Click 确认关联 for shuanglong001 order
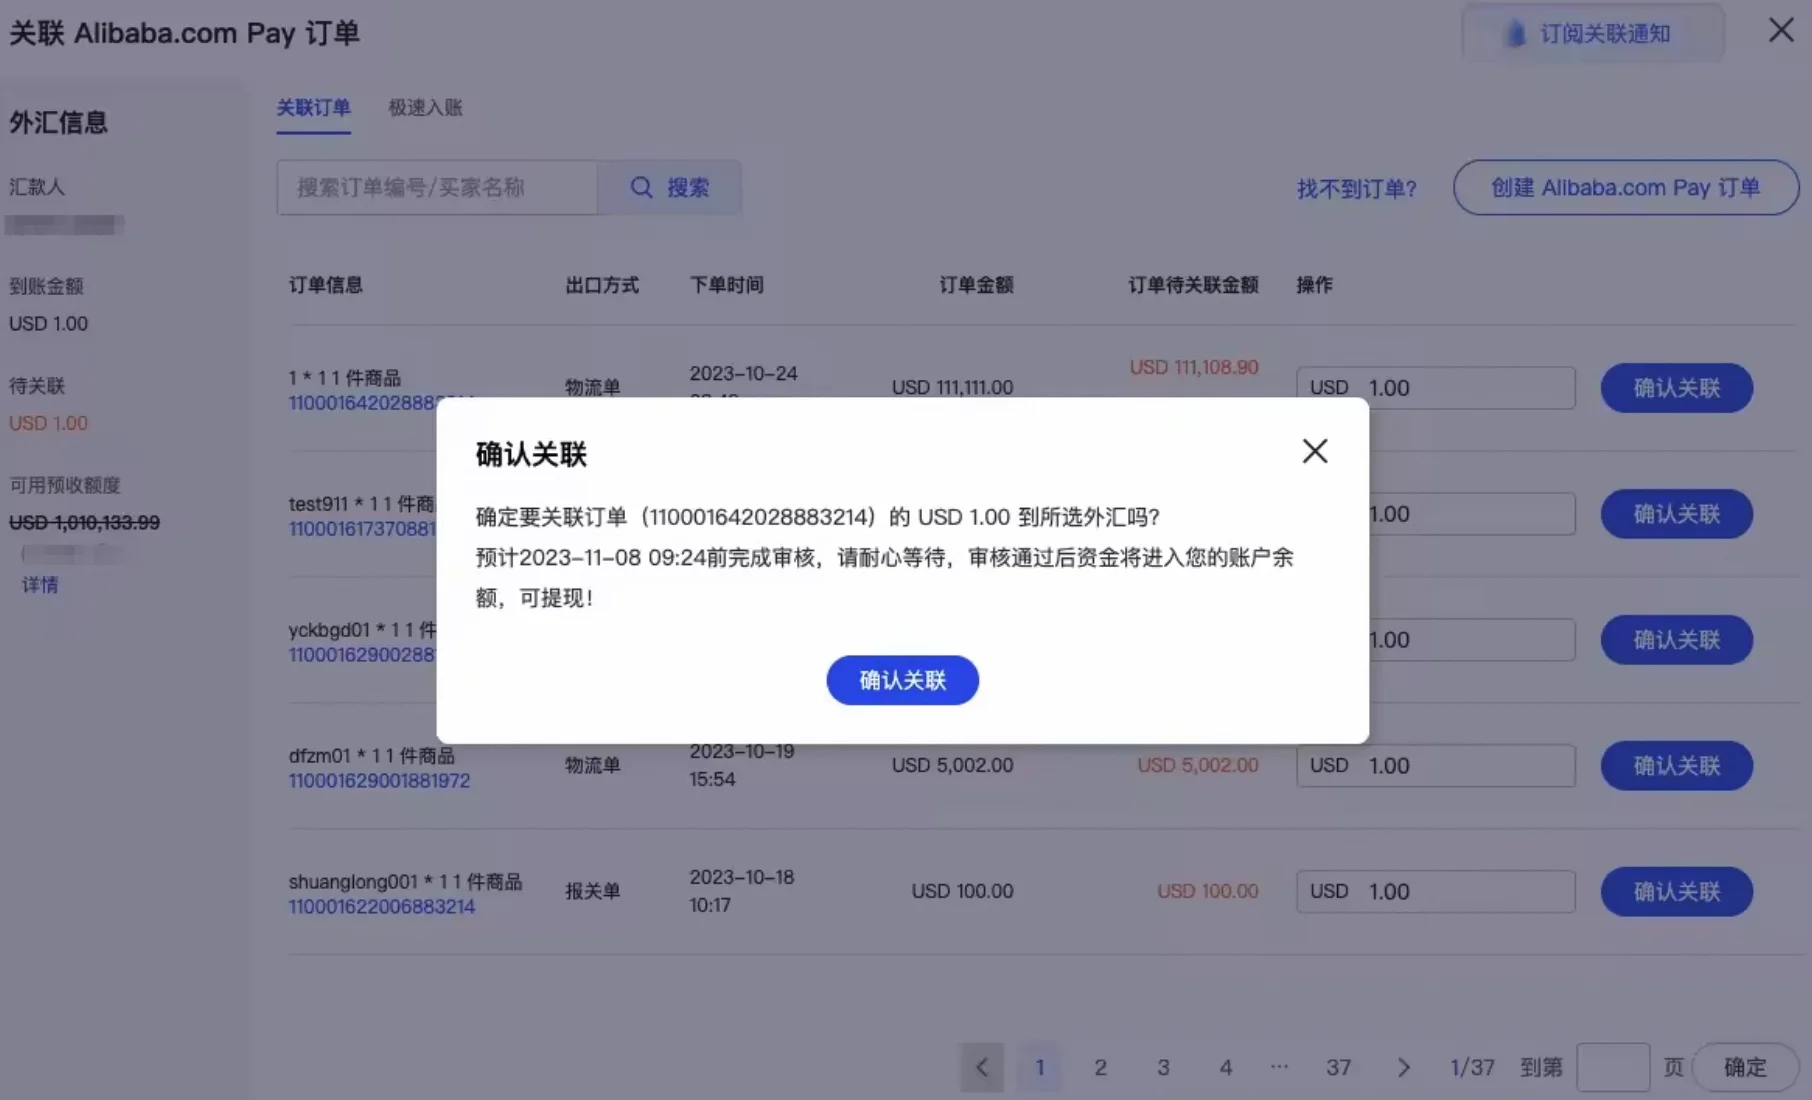 pos(1676,891)
